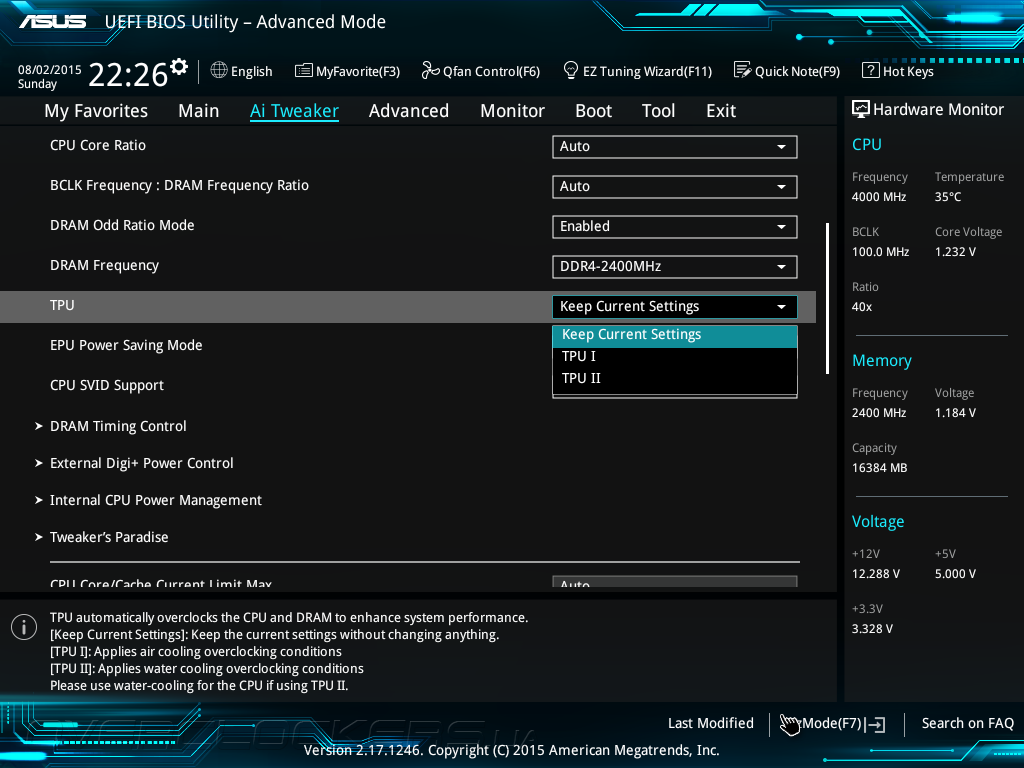Image resolution: width=1024 pixels, height=768 pixels.
Task: Switch to the Monitor tab
Action: (512, 111)
